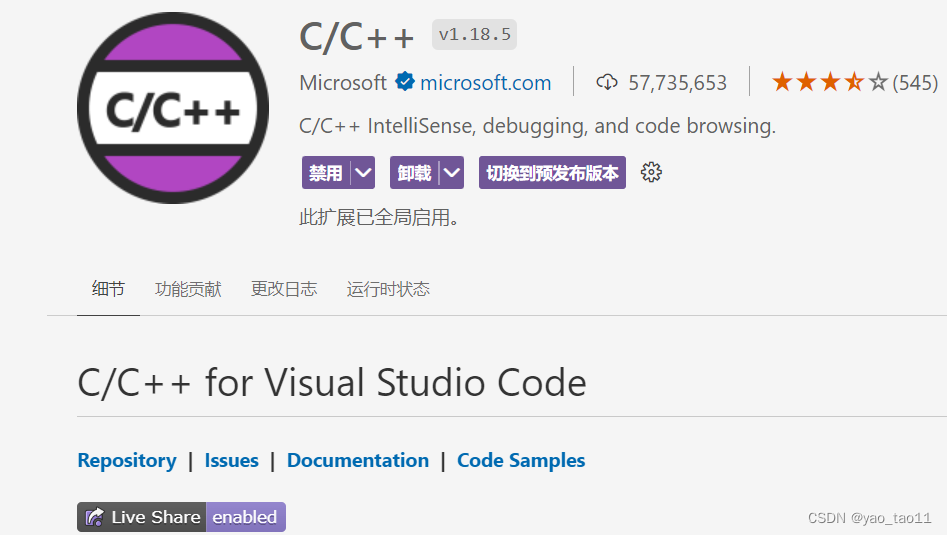Click the IntelliSense description text
Viewport: 947px width, 535px height.
pyautogui.click(x=538, y=126)
